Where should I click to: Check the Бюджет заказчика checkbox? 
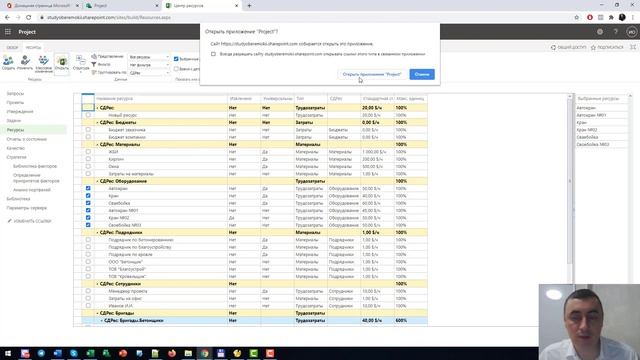88,130
